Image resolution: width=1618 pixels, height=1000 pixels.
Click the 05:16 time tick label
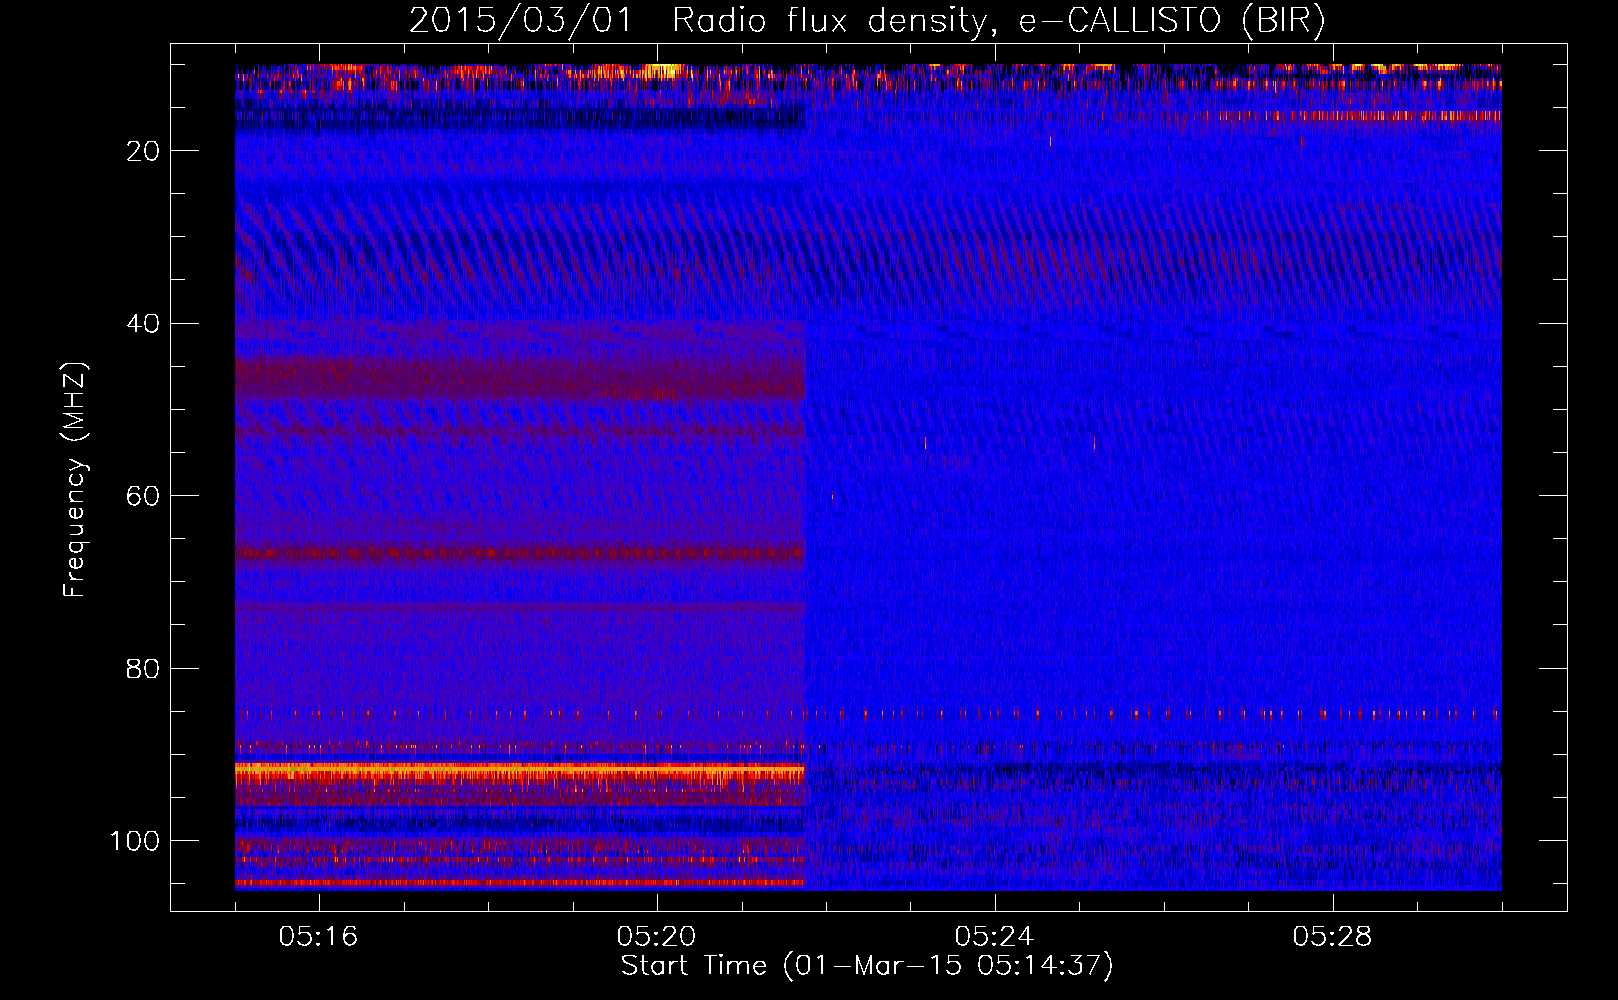pyautogui.click(x=319, y=937)
